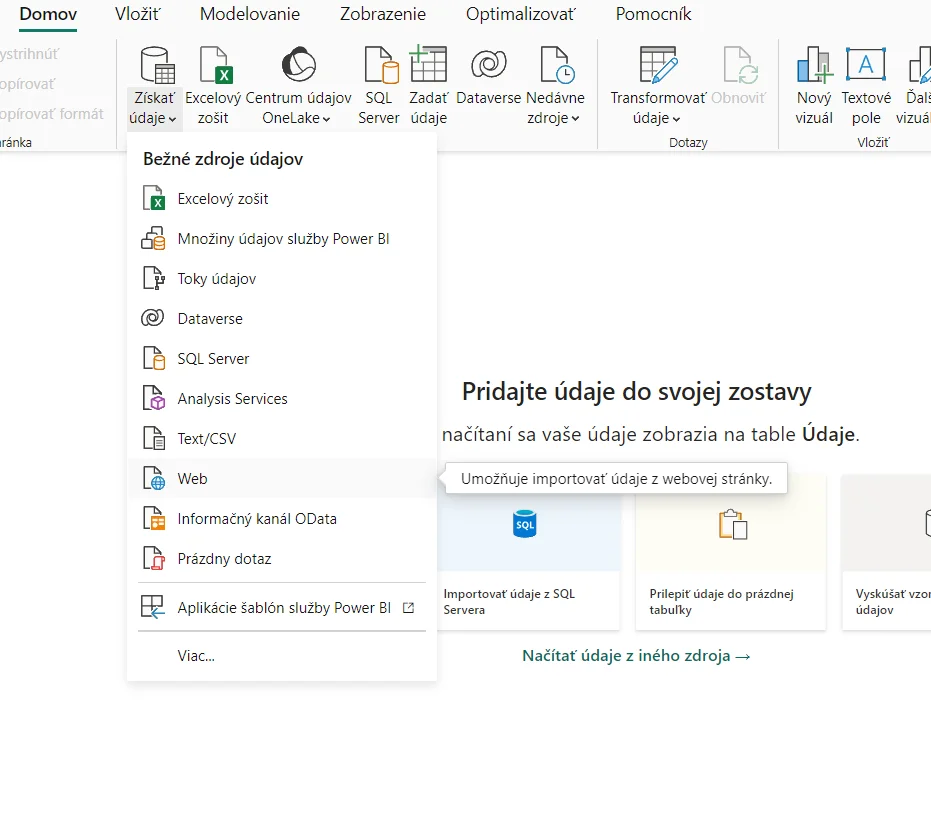Click the Dotazy group label

click(x=688, y=143)
